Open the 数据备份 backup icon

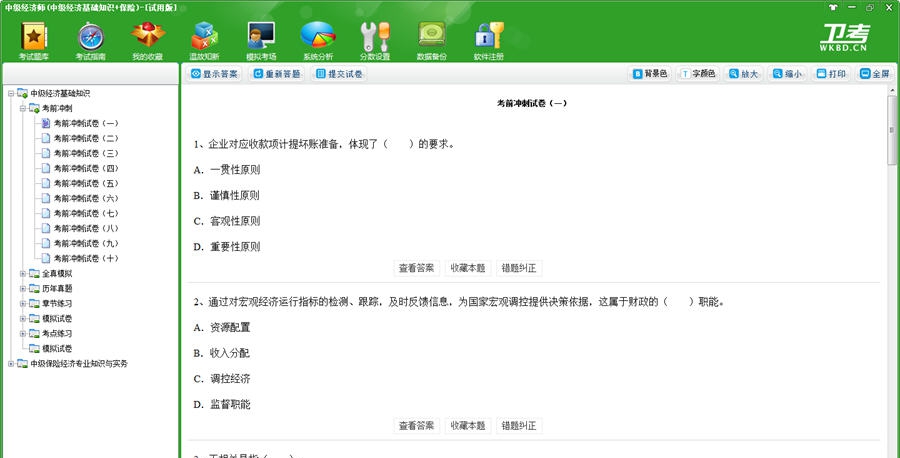pyautogui.click(x=432, y=40)
